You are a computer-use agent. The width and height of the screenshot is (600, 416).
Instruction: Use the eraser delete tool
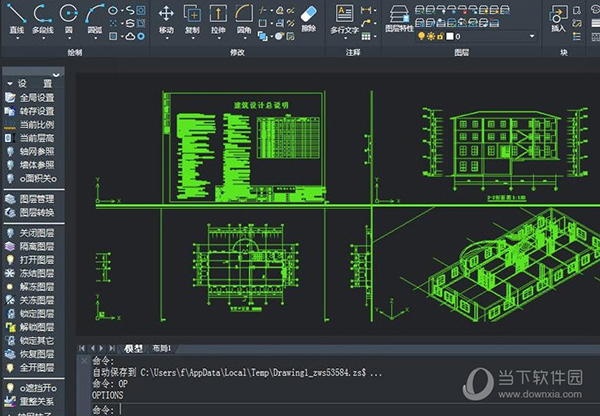[308, 18]
